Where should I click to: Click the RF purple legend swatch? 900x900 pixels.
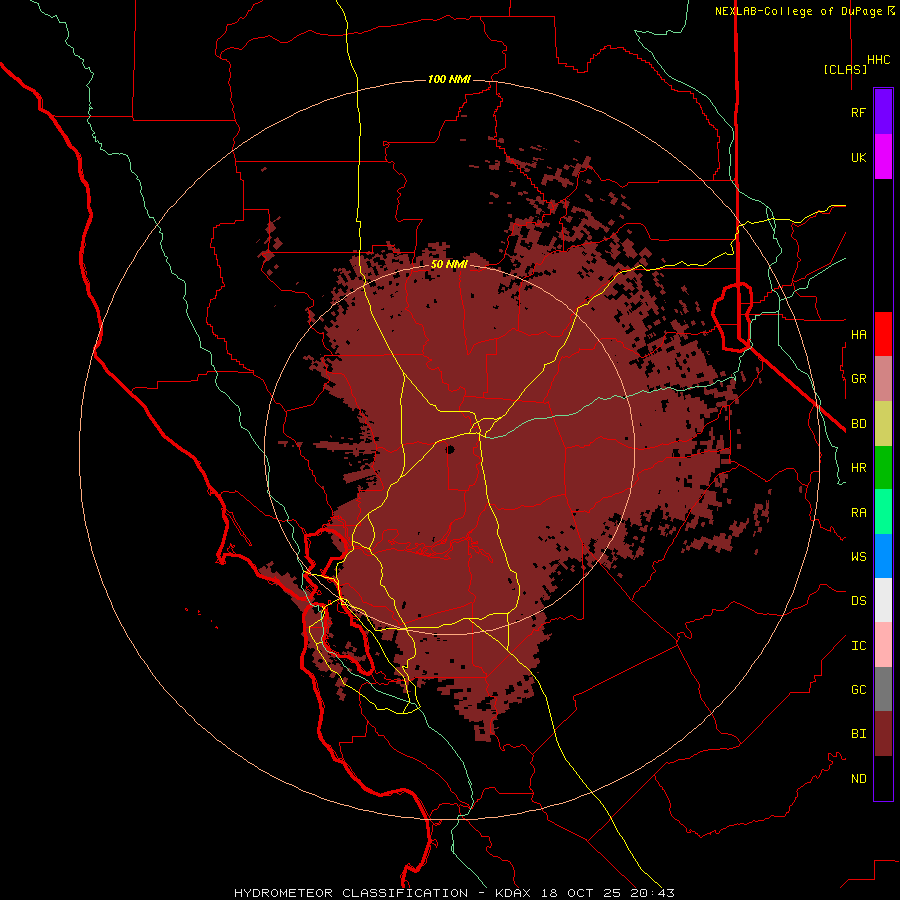tap(883, 112)
